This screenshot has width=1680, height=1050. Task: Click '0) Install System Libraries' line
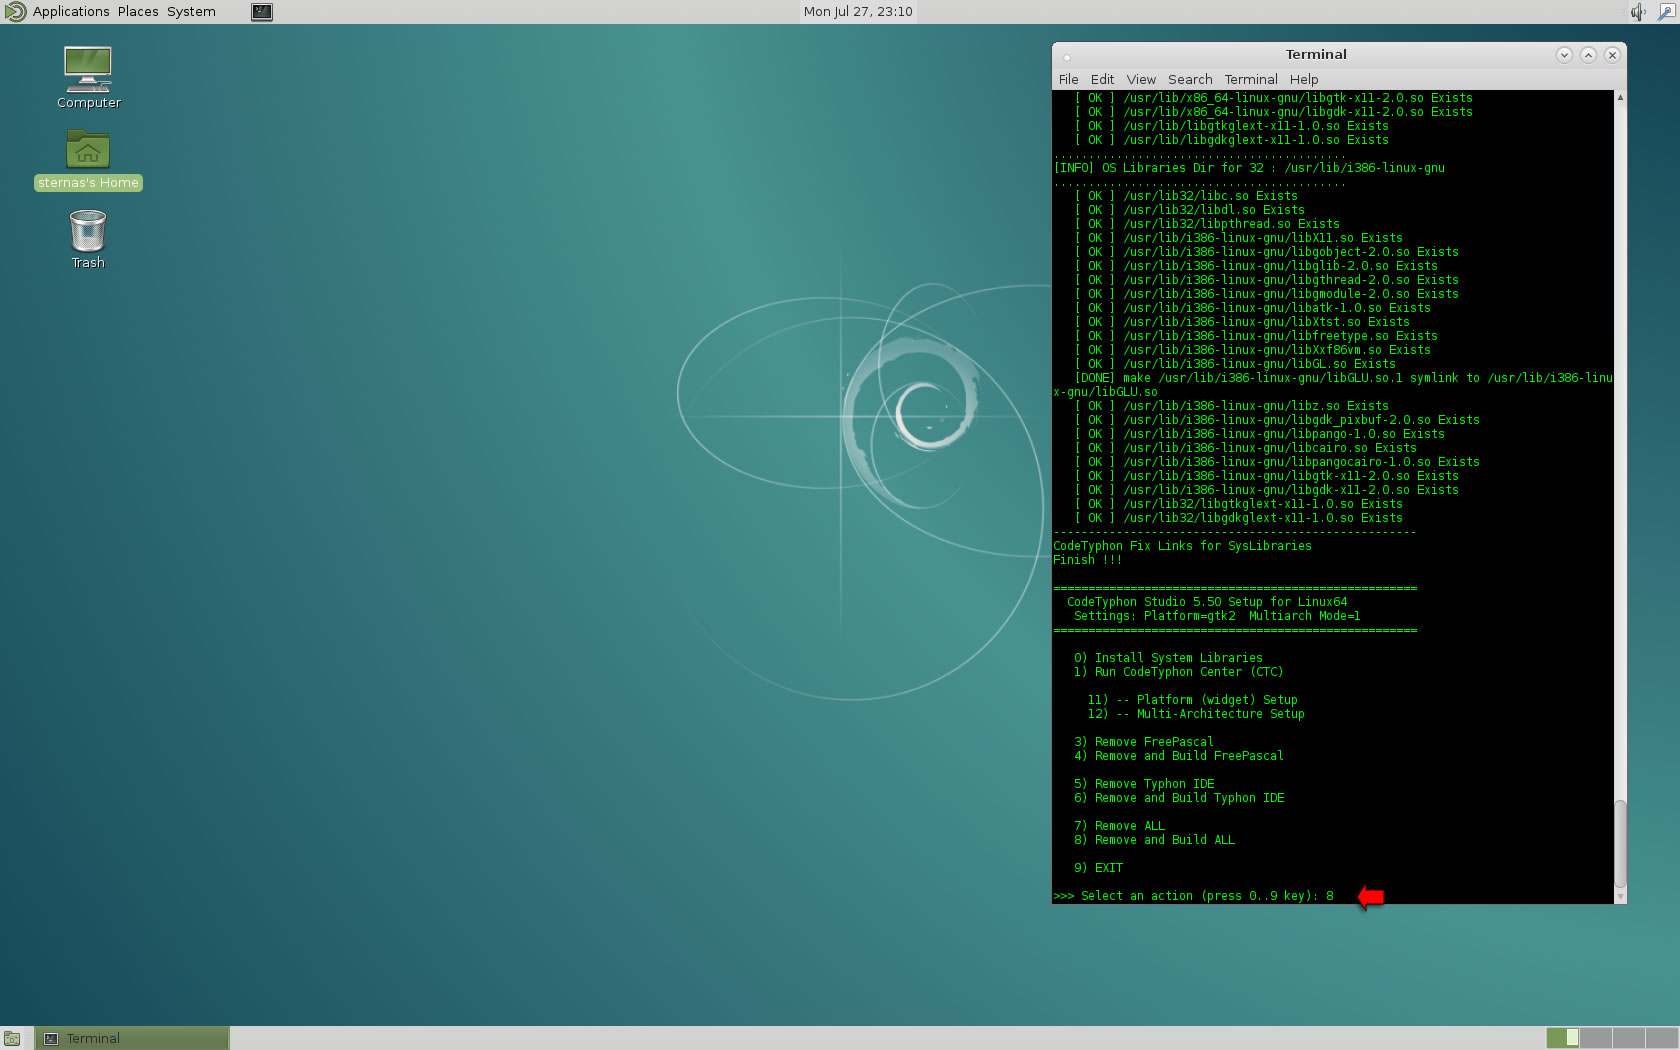pos(1168,658)
